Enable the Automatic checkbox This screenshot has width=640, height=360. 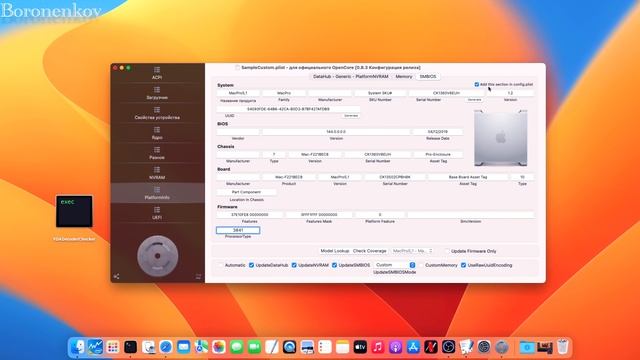pyautogui.click(x=220, y=265)
